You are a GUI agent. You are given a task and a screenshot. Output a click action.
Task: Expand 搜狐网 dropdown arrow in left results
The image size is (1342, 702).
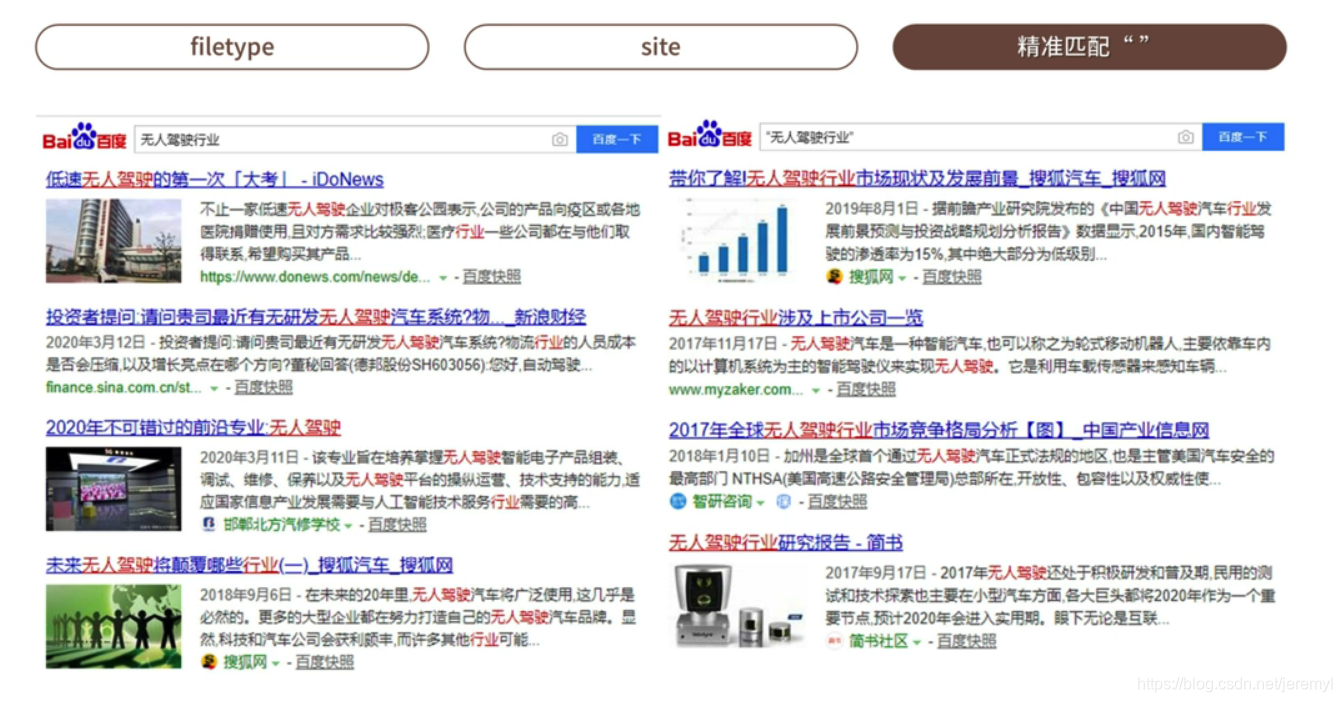[276, 663]
